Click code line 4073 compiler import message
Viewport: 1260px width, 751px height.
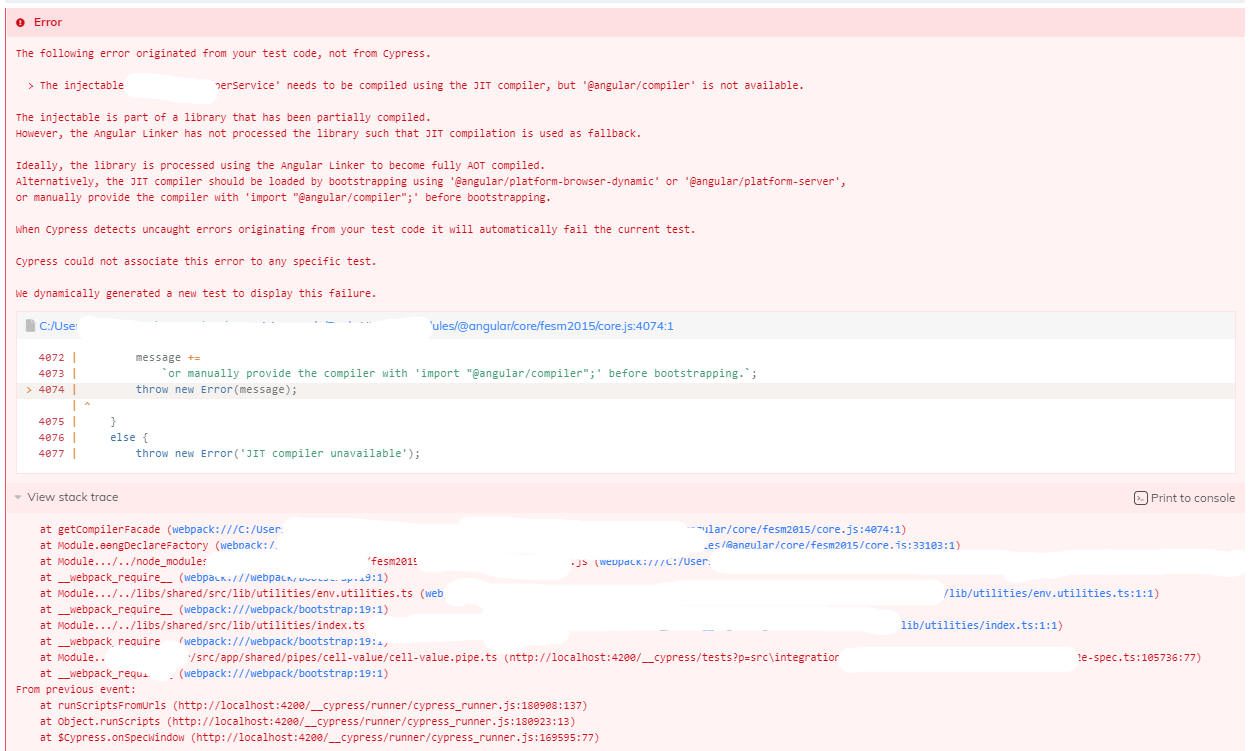click(x=458, y=373)
